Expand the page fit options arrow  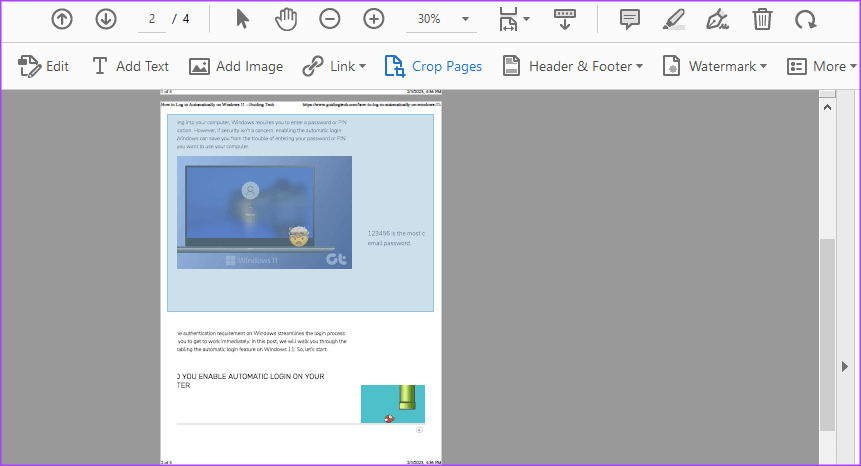pos(527,19)
